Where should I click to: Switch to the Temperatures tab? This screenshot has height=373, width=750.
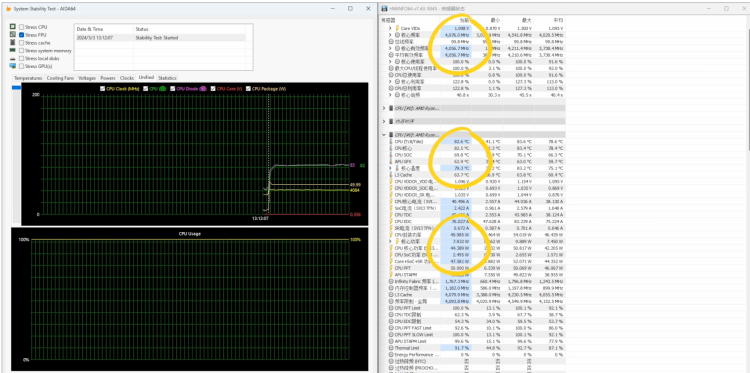tap(28, 78)
